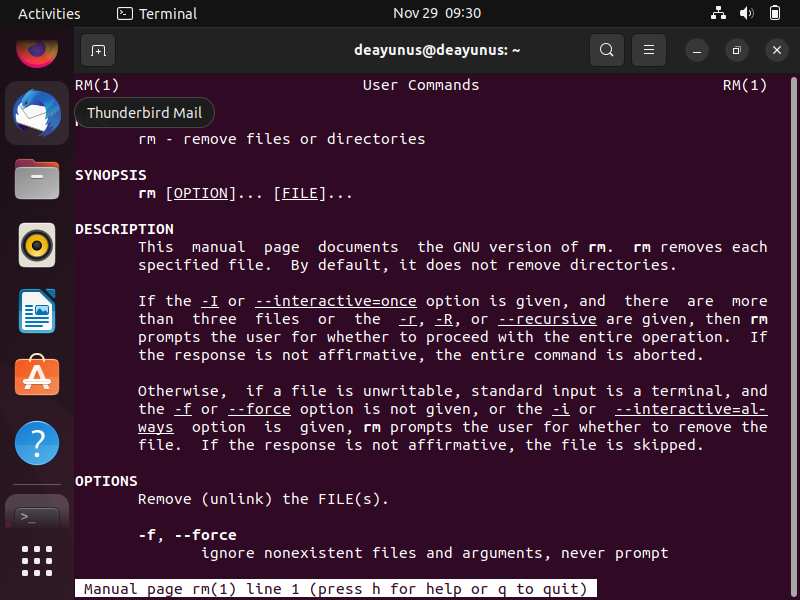Viewport: 800px width, 600px height.
Task: Open a new terminal tab
Action: coord(98,50)
